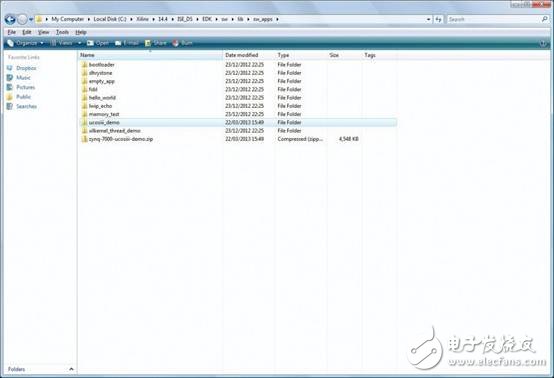Screen dimensions: 554x378
Task: Click the E-mail toolbar button
Action: pyautogui.click(x=127, y=43)
